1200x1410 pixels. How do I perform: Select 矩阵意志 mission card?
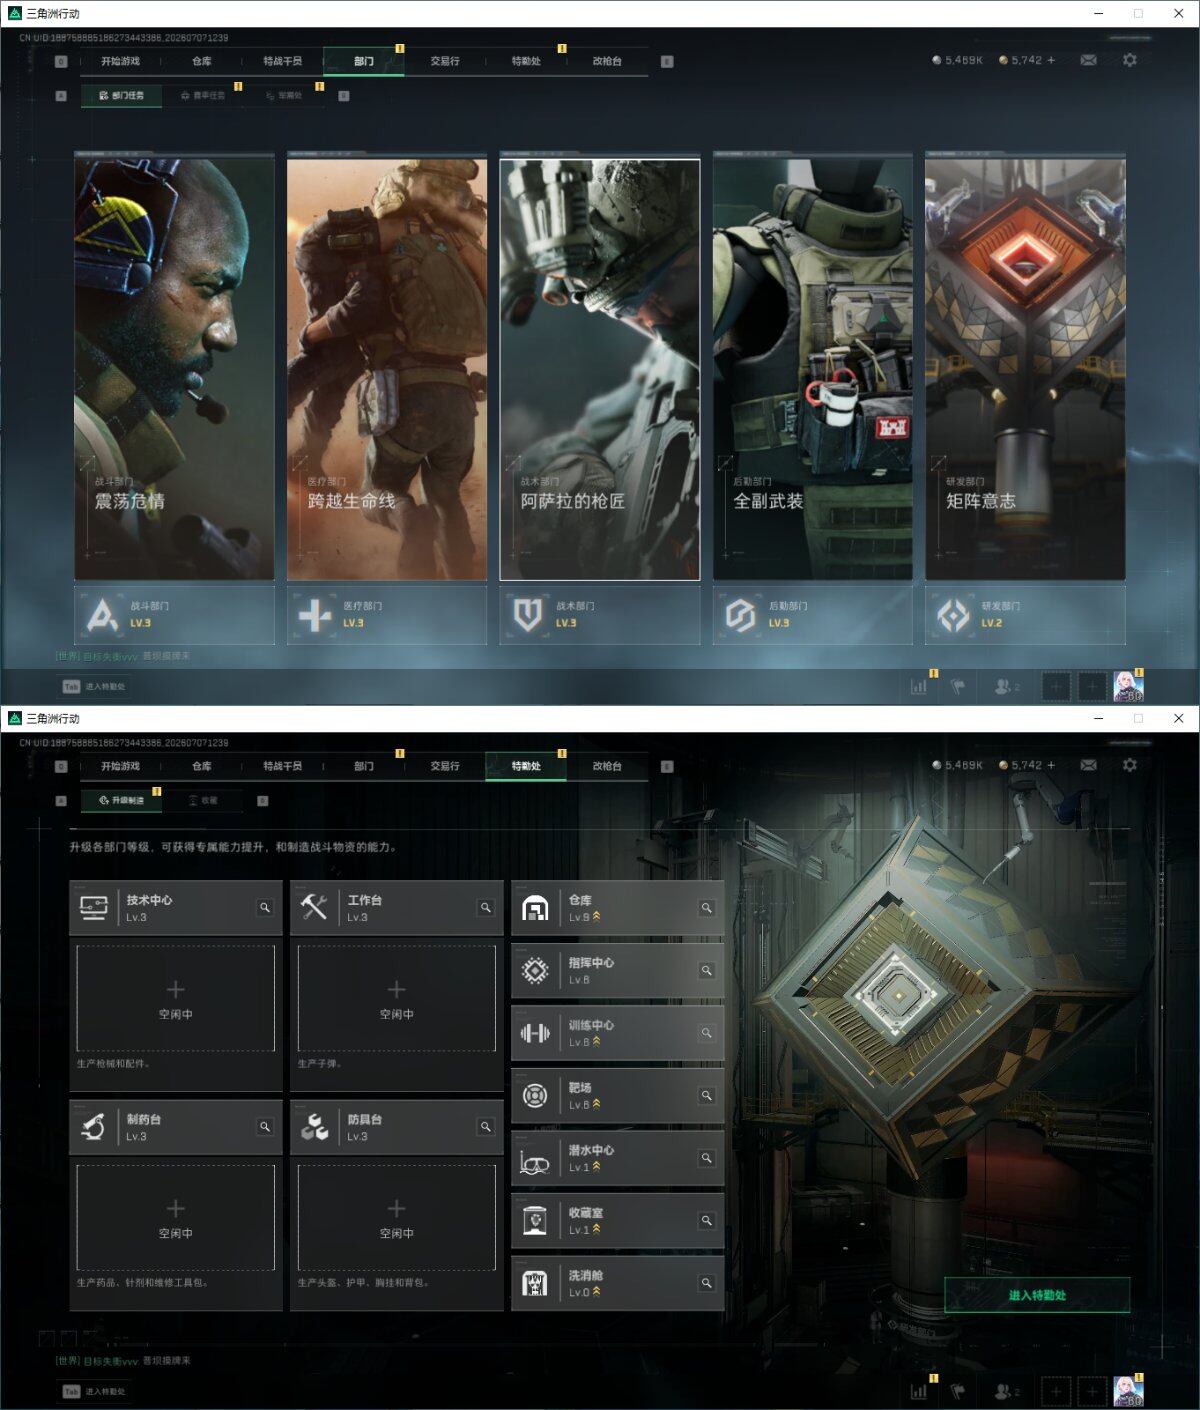1026,367
